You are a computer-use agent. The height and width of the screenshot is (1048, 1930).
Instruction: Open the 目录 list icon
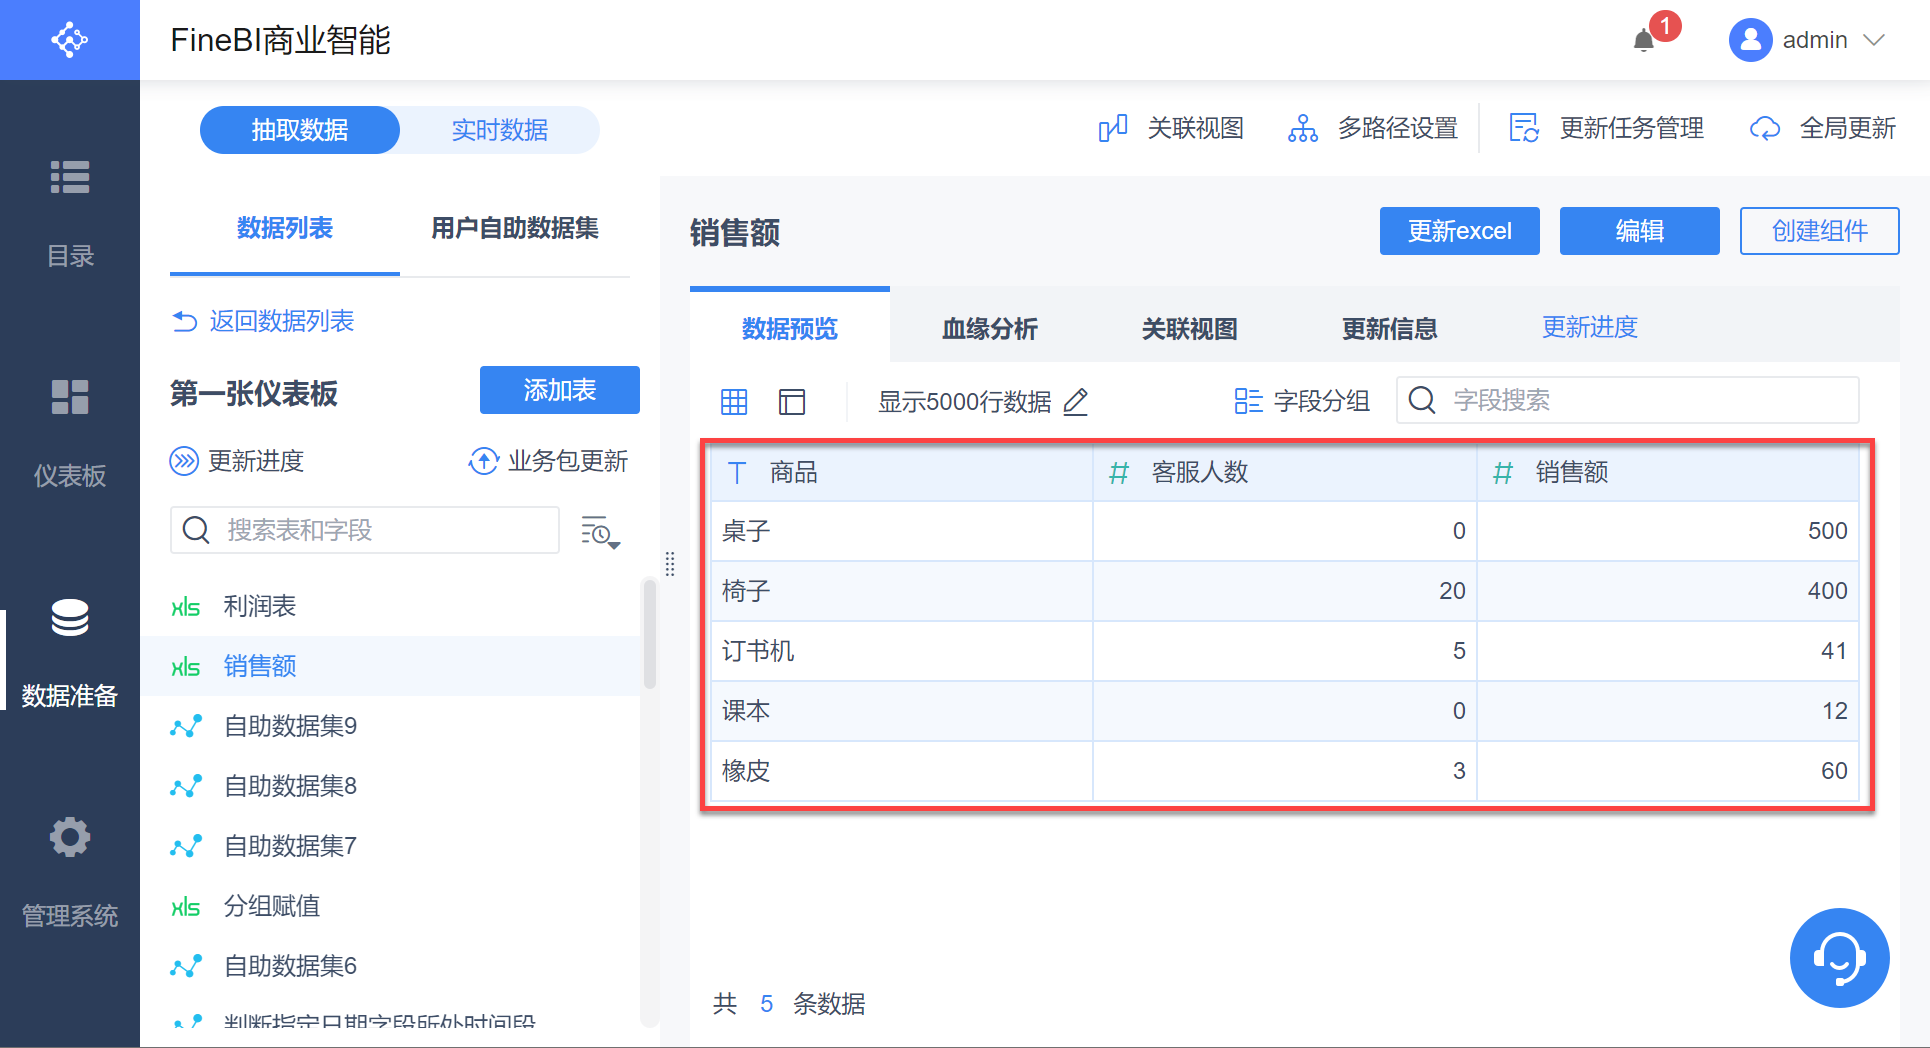(x=70, y=178)
